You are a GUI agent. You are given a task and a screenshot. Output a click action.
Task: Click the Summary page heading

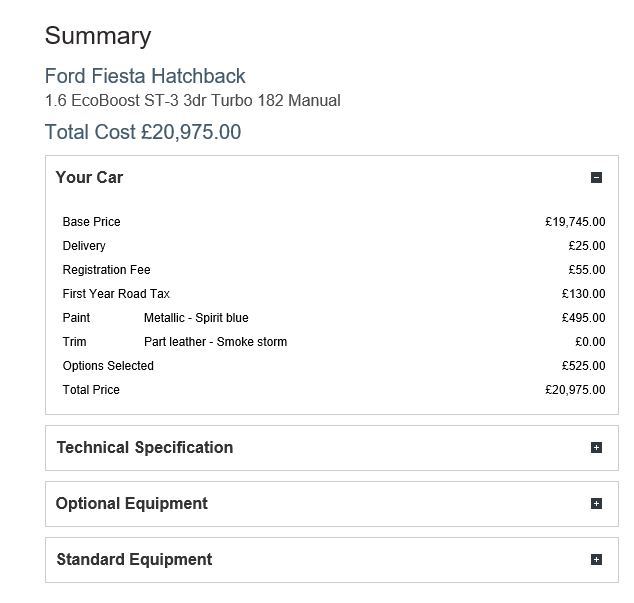98,37
